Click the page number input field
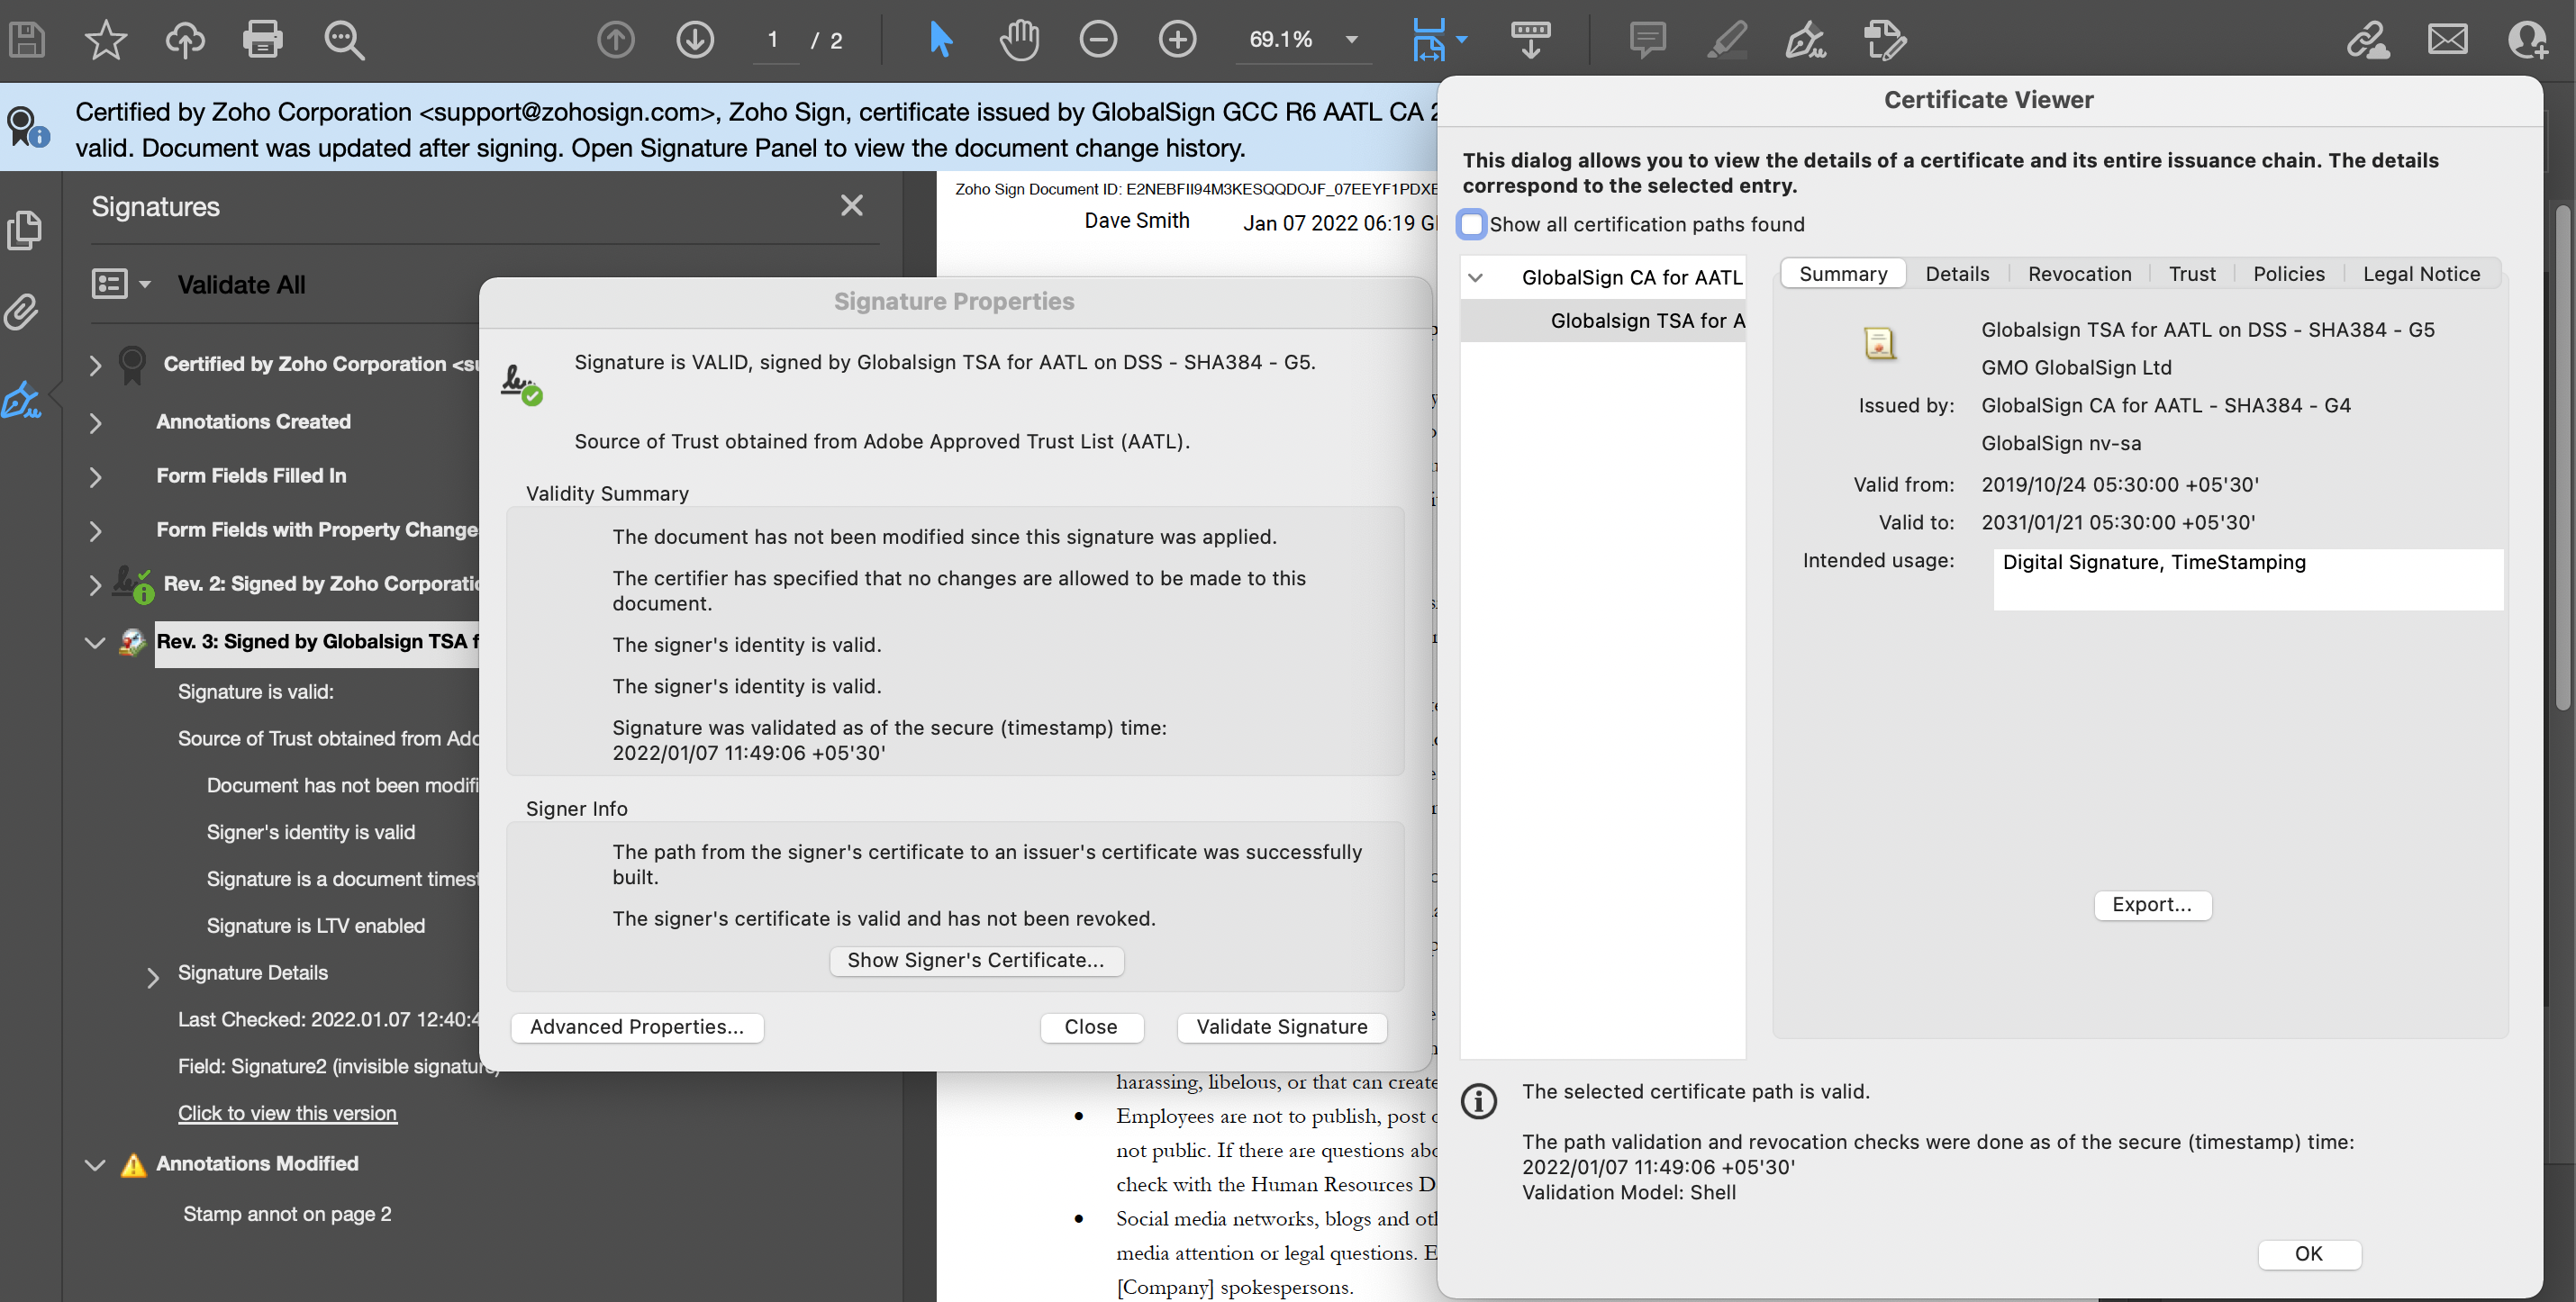Screen dimensions: 2576x1302 tap(773, 40)
